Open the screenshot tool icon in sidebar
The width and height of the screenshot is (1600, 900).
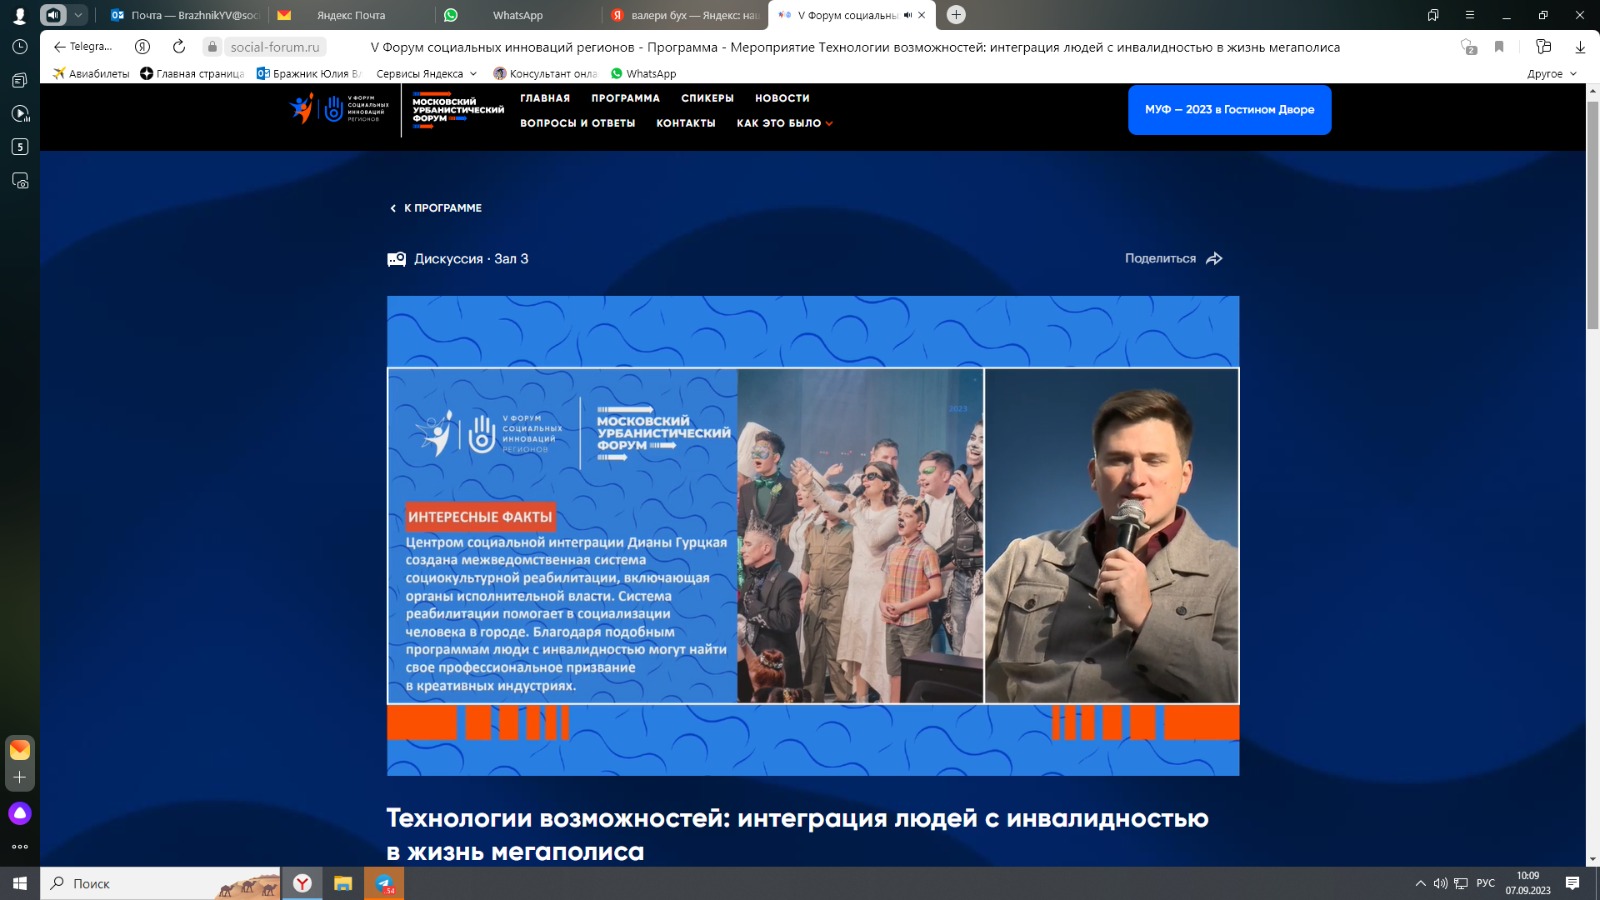[20, 181]
